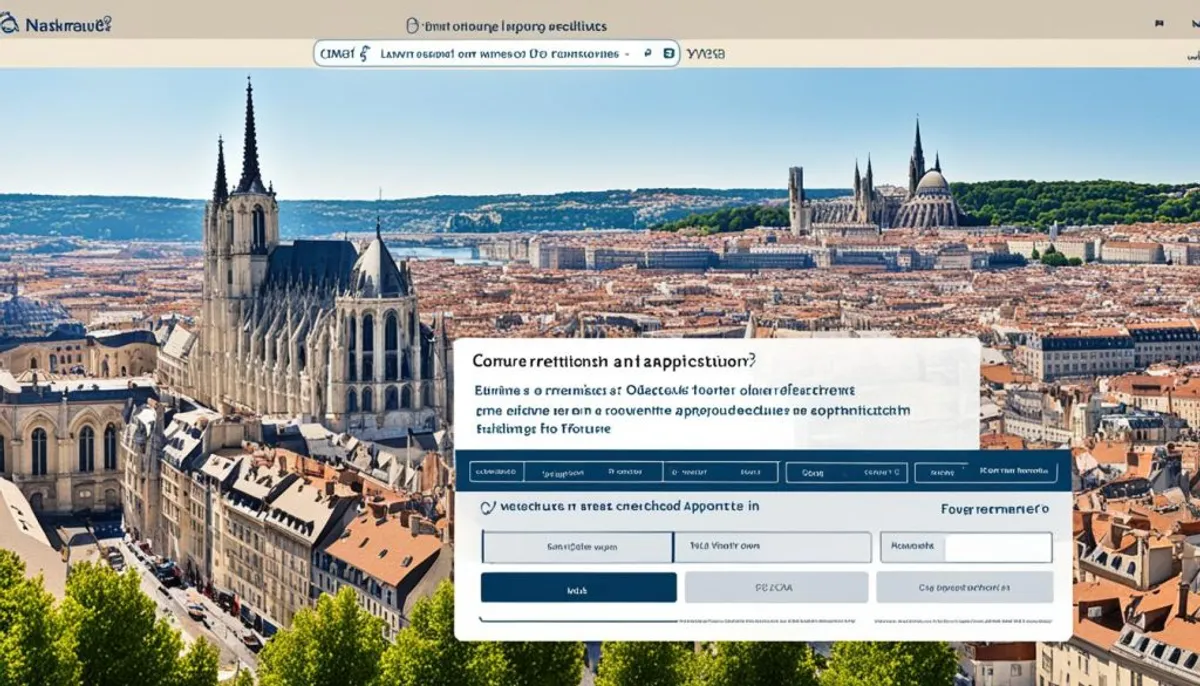Select the third segment of the dark blue tab bar
The image size is (1200, 686).
(x=722, y=471)
